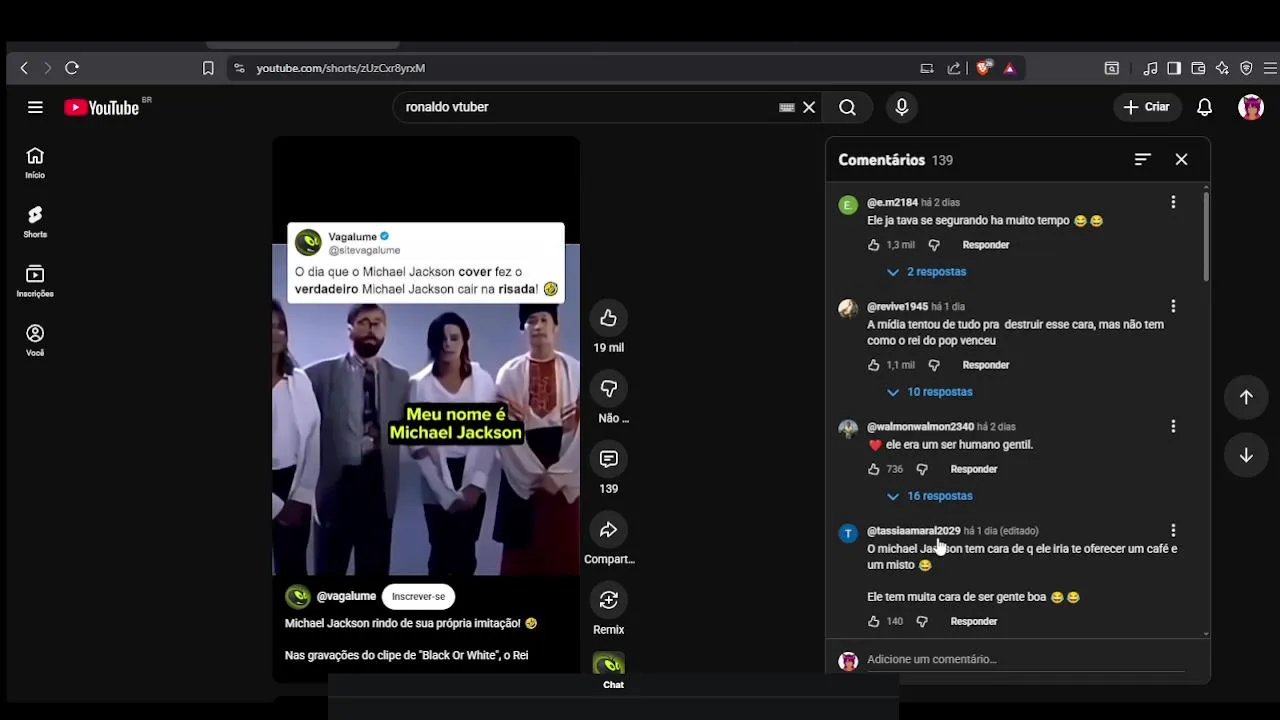
Task: Open @revive1945 user profile link
Action: [897, 307]
